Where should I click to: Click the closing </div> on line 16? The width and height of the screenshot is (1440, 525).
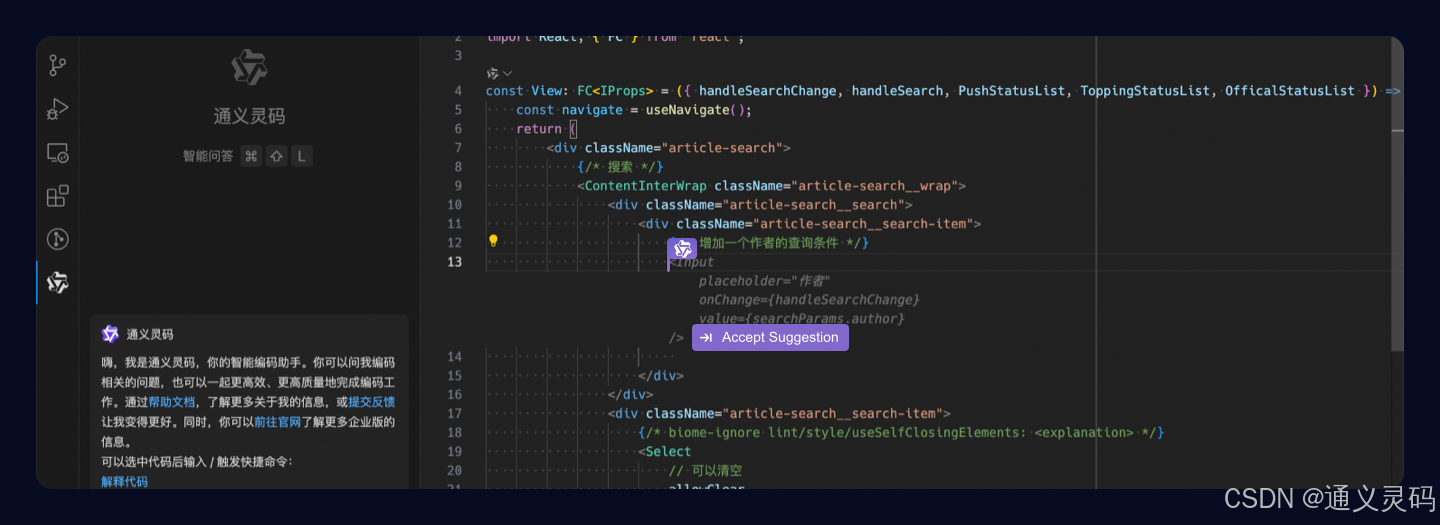(630, 395)
